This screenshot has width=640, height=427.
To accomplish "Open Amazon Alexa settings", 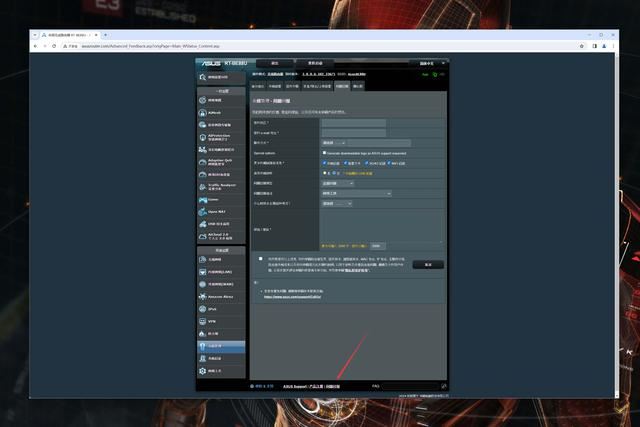I will click(220, 296).
